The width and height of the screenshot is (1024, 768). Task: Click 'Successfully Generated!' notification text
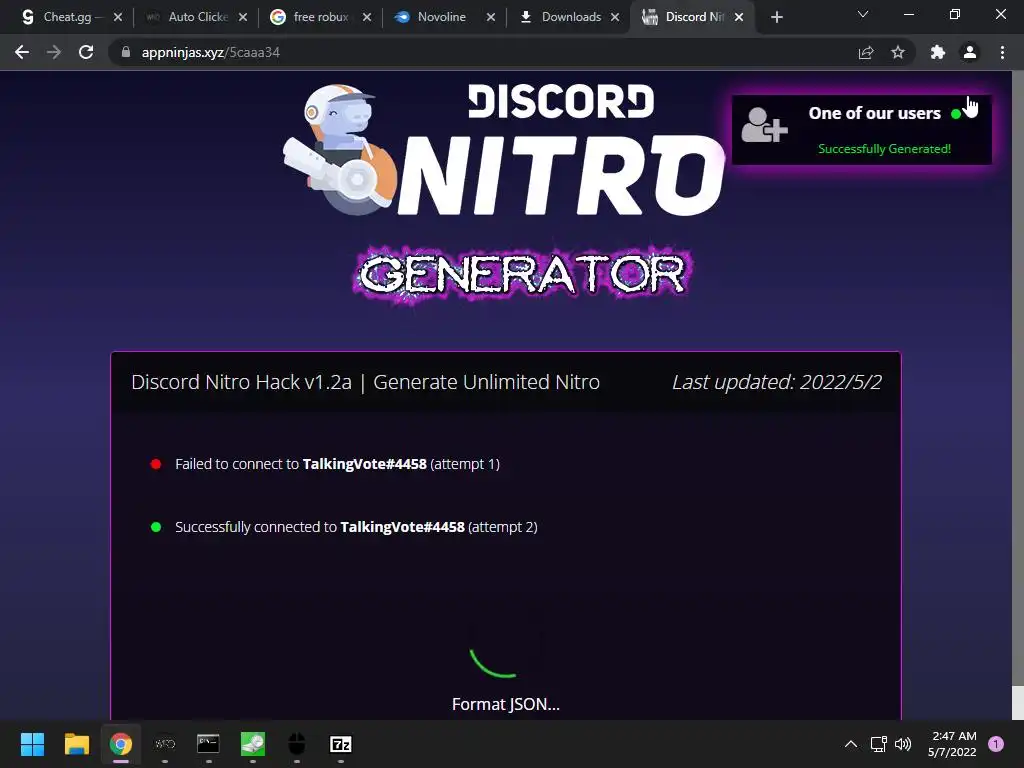pyautogui.click(x=884, y=149)
